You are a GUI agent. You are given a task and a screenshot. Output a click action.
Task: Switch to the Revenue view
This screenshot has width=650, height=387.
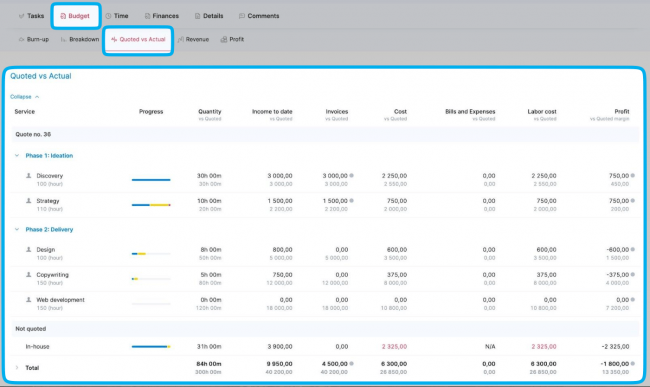[x=193, y=39]
